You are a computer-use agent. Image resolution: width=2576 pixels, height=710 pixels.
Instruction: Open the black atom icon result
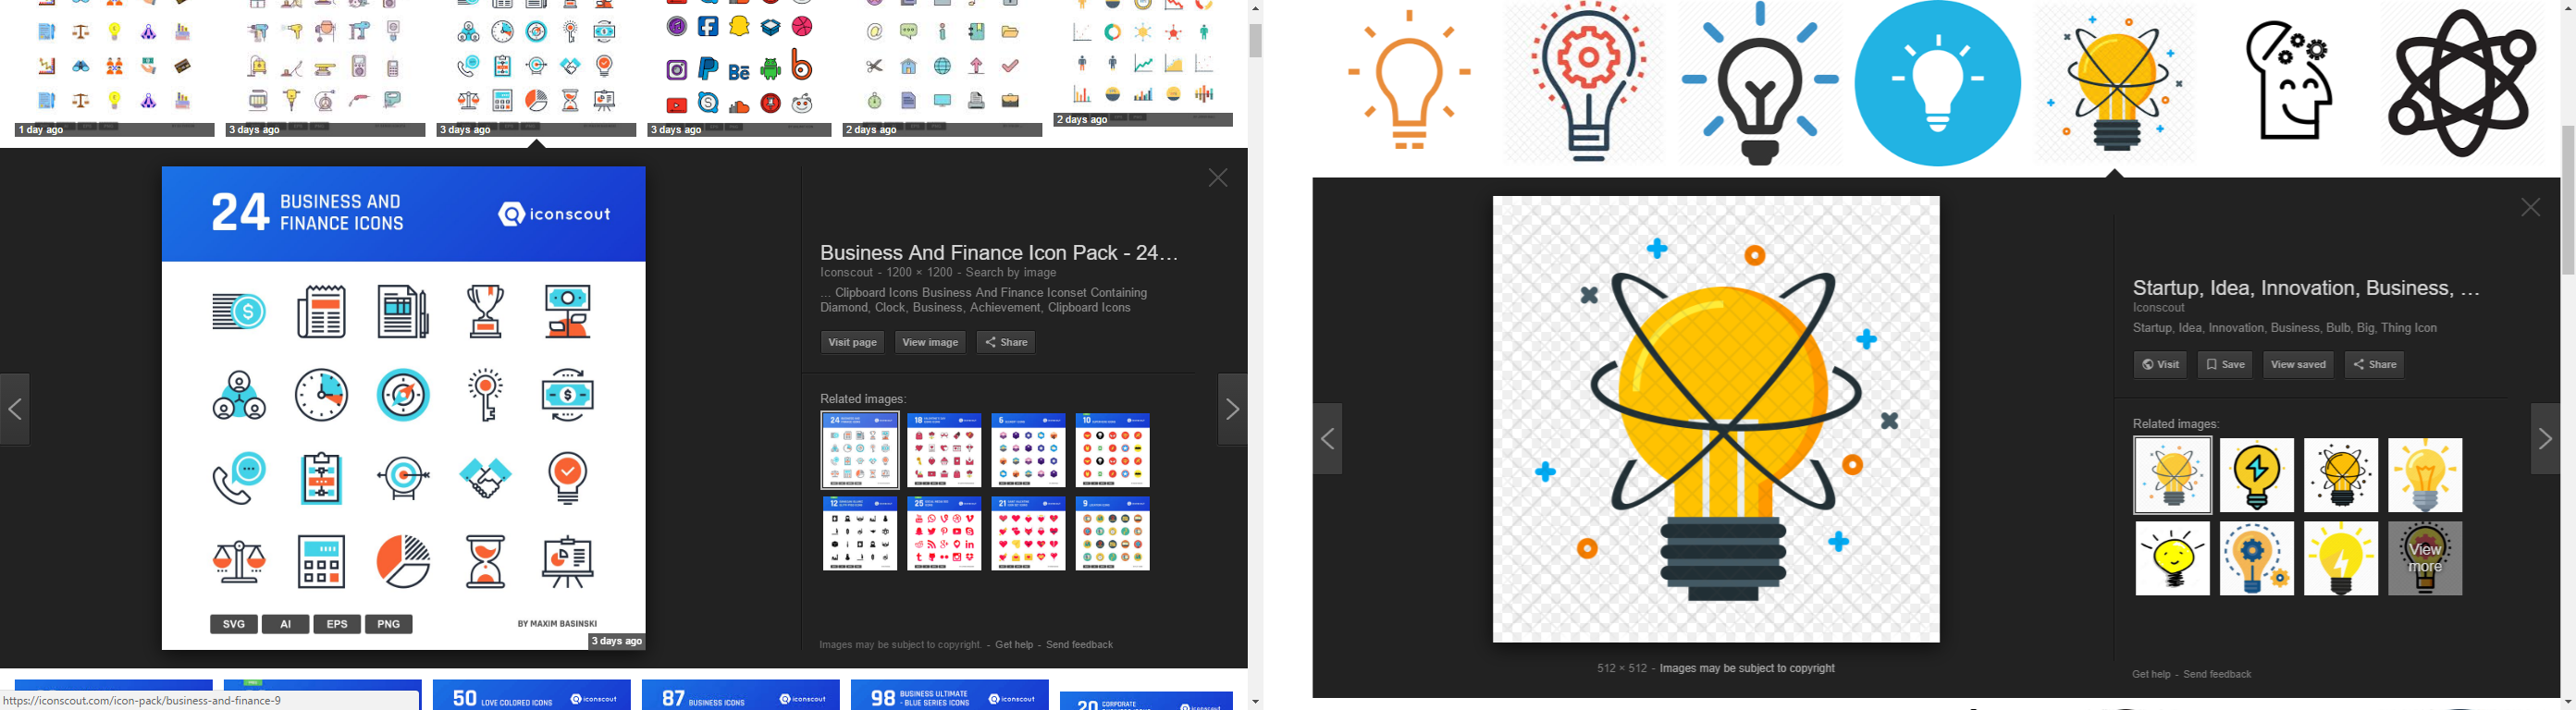[2462, 83]
